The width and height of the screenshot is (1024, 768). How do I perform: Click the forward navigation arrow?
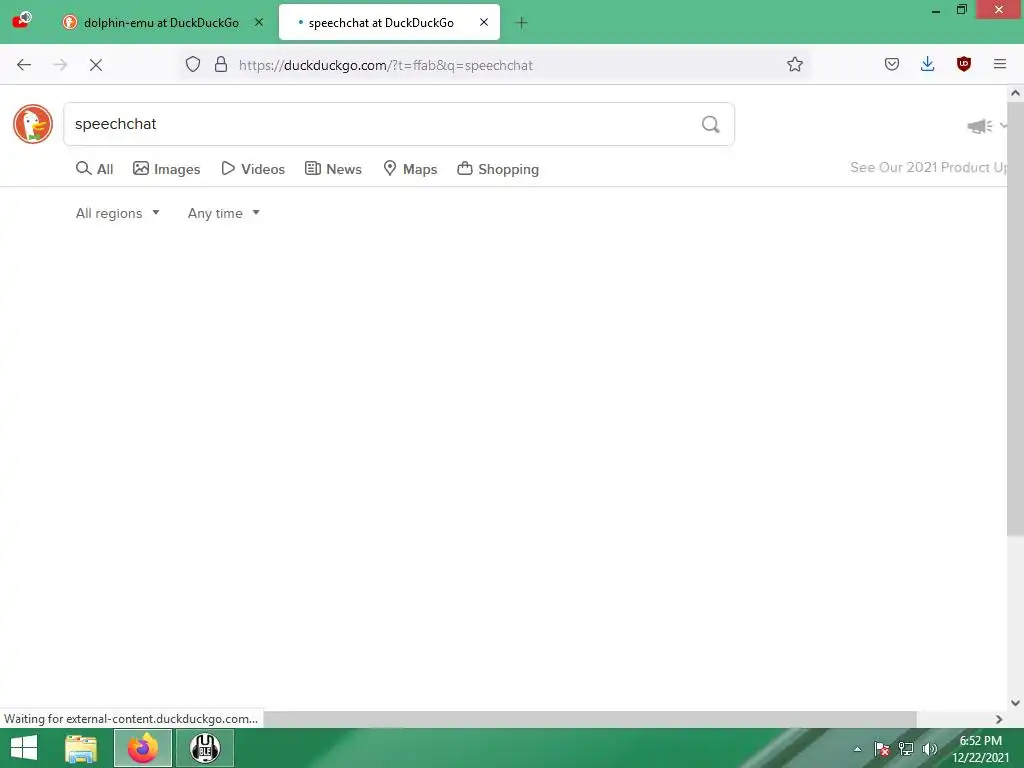60,65
